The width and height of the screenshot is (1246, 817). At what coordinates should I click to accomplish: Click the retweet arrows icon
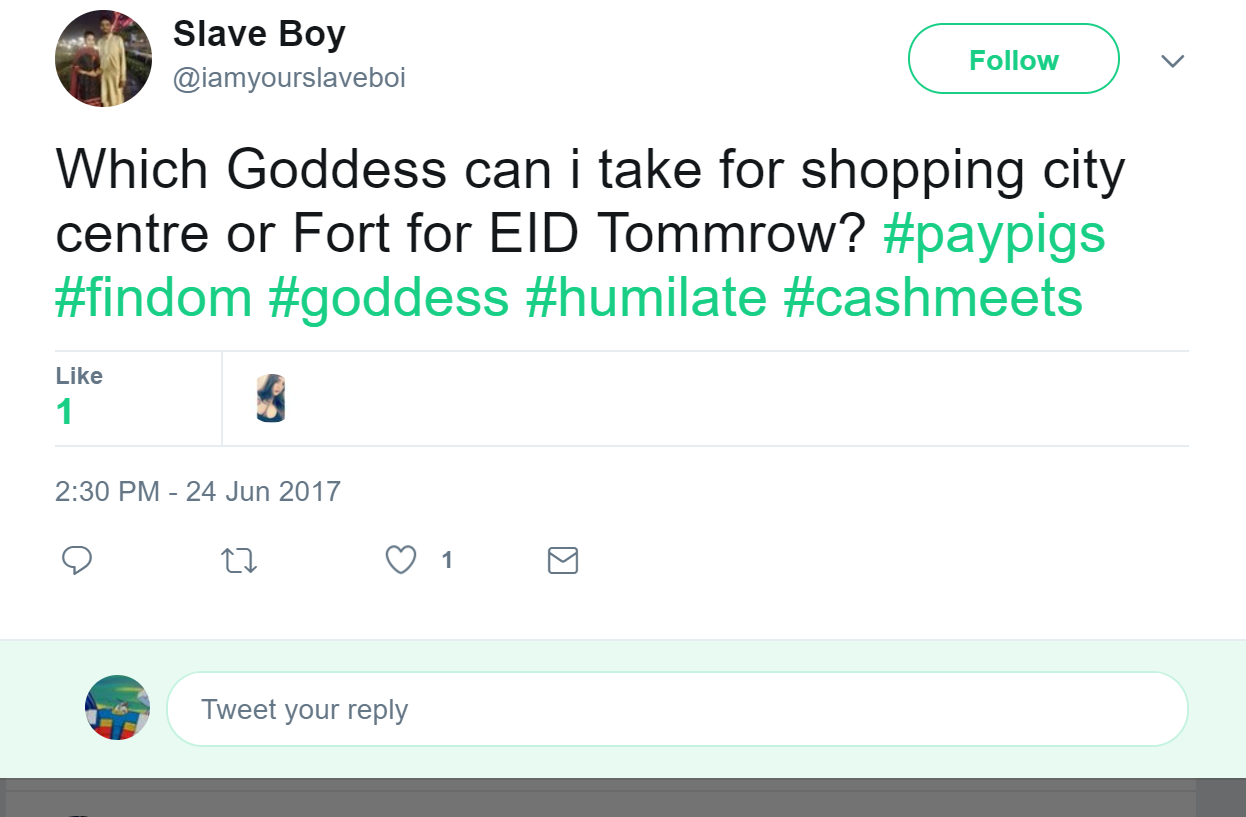tap(238, 561)
